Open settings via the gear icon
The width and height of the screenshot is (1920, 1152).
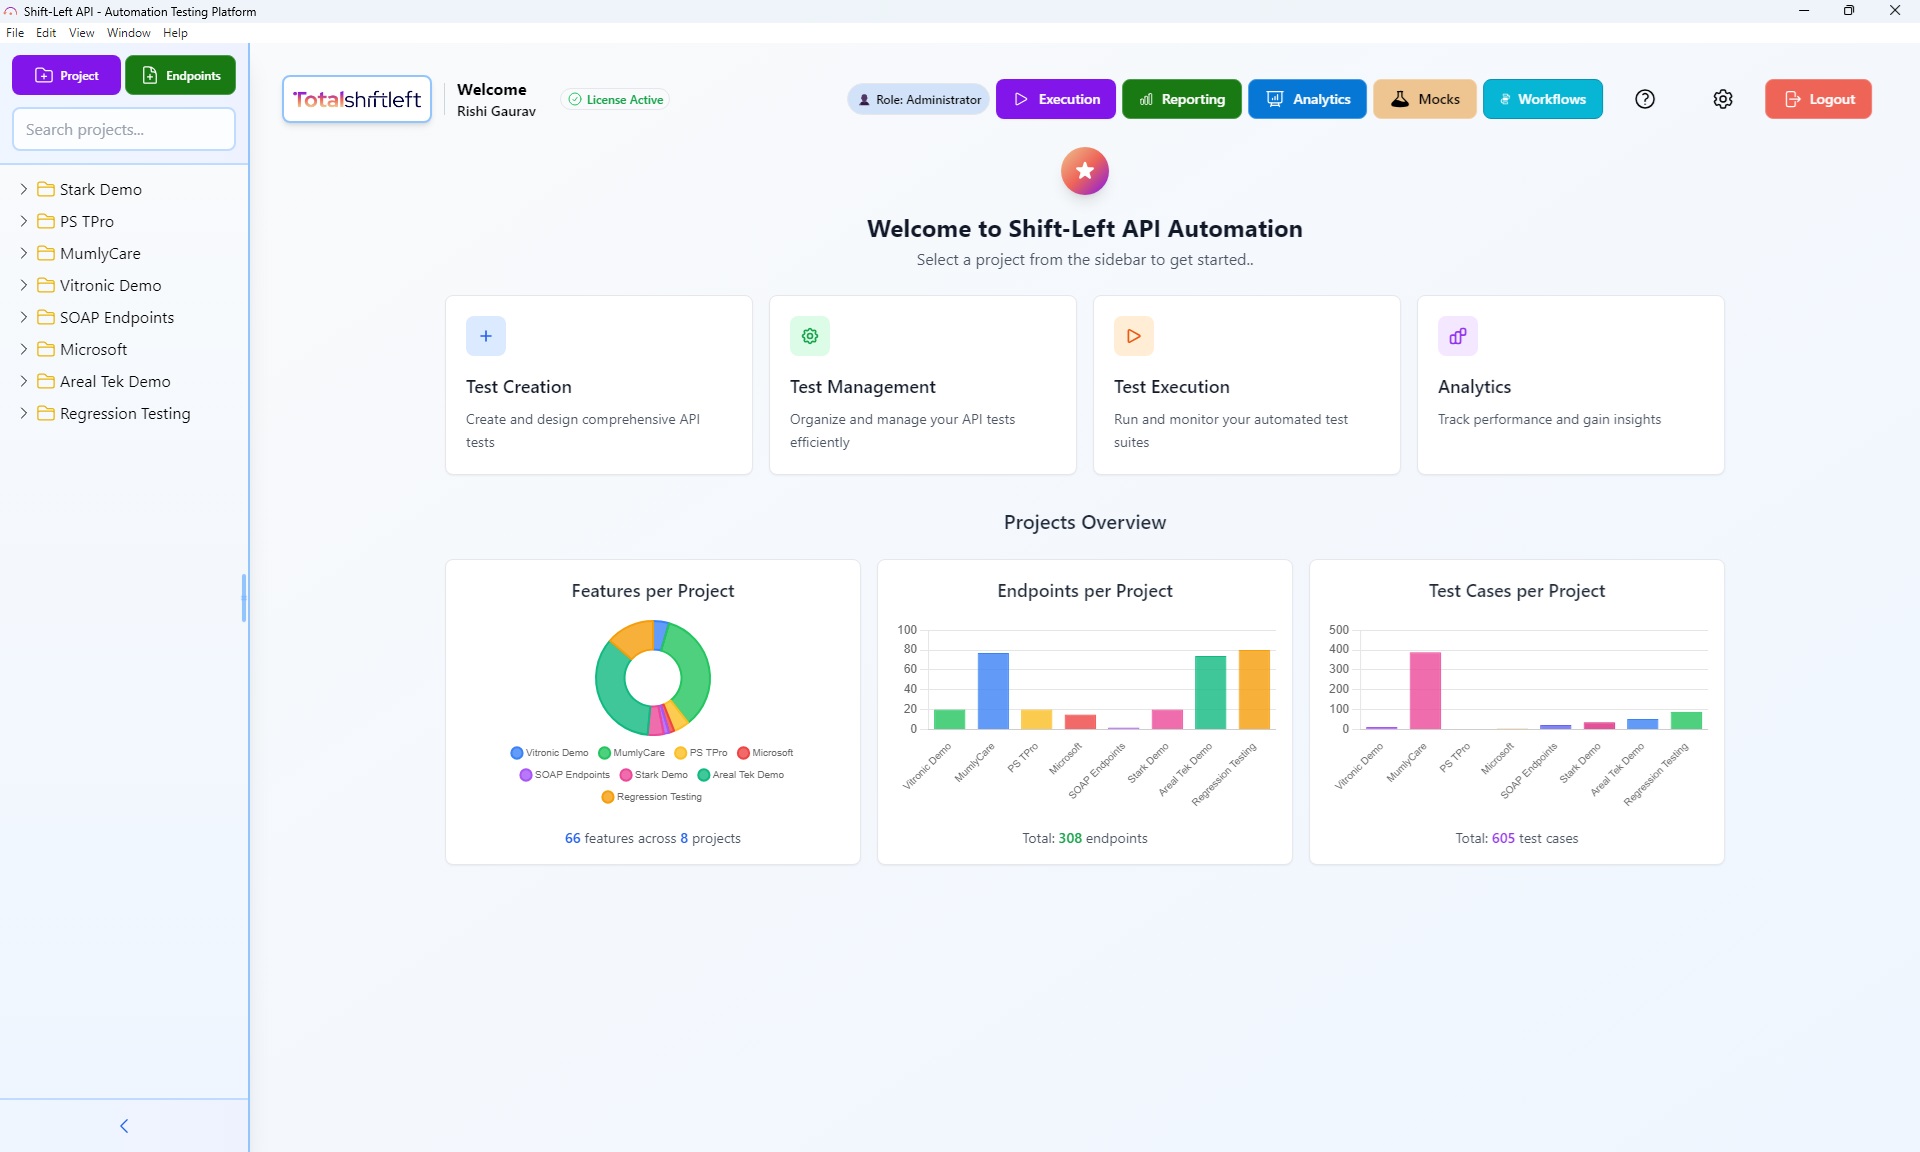tap(1722, 99)
